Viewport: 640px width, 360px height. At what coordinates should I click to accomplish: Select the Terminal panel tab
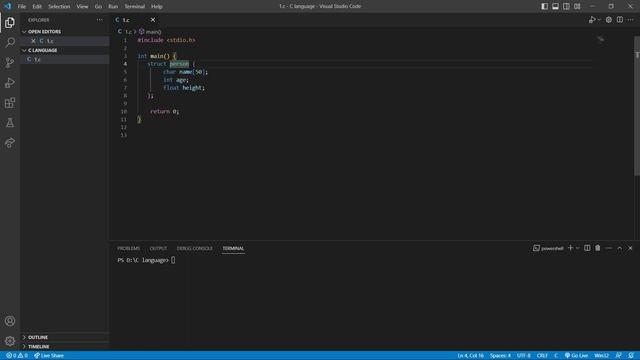233,248
